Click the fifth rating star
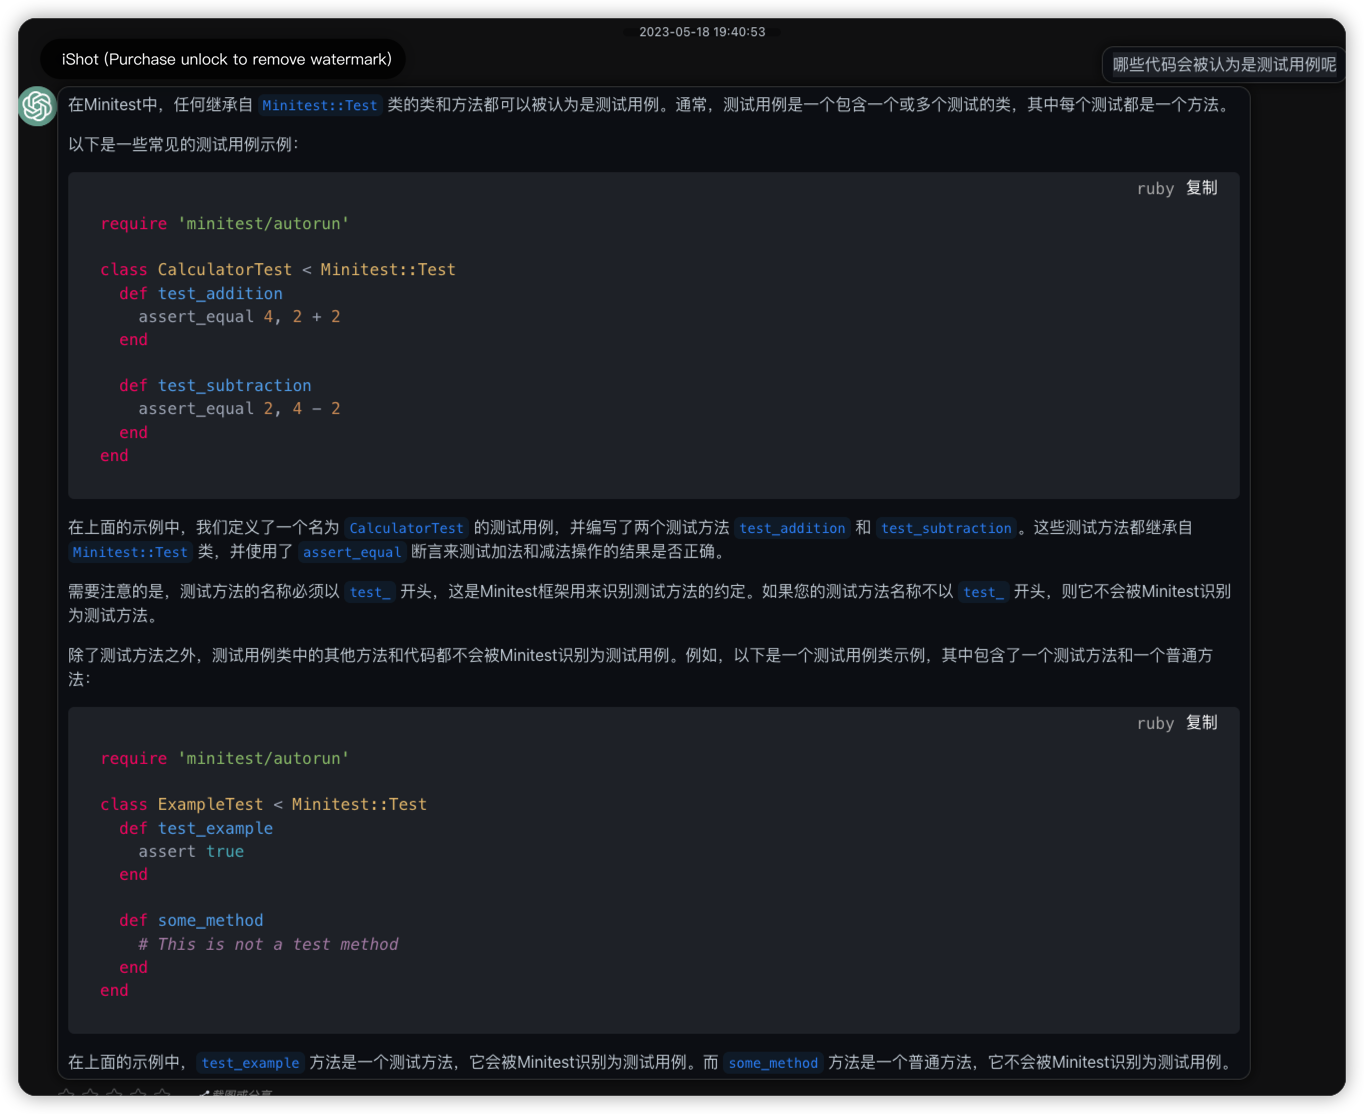This screenshot has height=1114, width=1364. (163, 1094)
